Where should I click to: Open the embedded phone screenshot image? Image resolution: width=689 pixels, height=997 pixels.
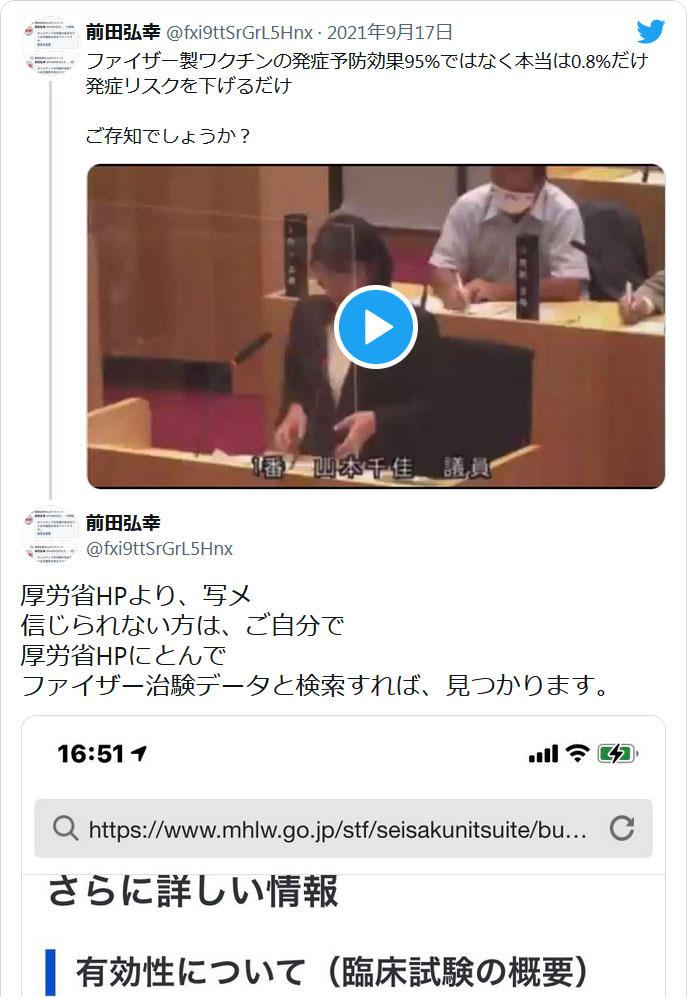tap(343, 856)
